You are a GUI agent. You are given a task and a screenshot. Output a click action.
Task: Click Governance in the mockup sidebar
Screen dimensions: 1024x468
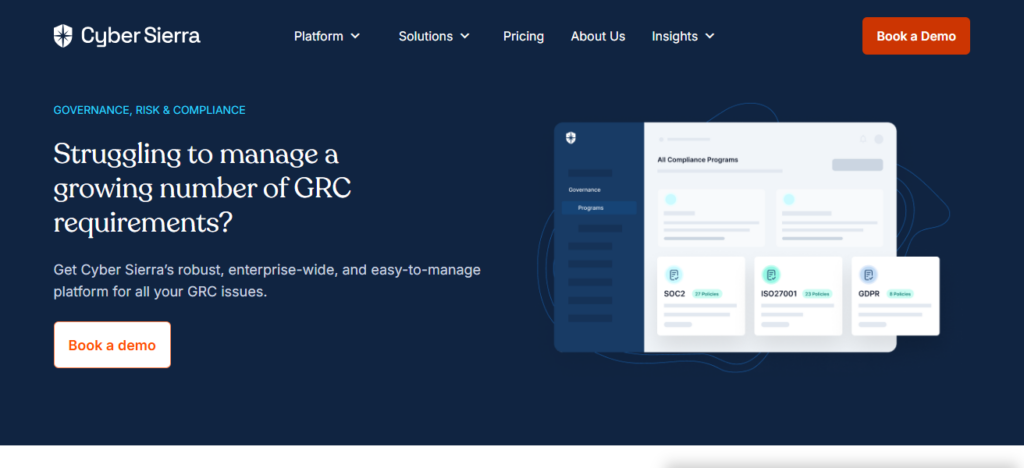584,189
